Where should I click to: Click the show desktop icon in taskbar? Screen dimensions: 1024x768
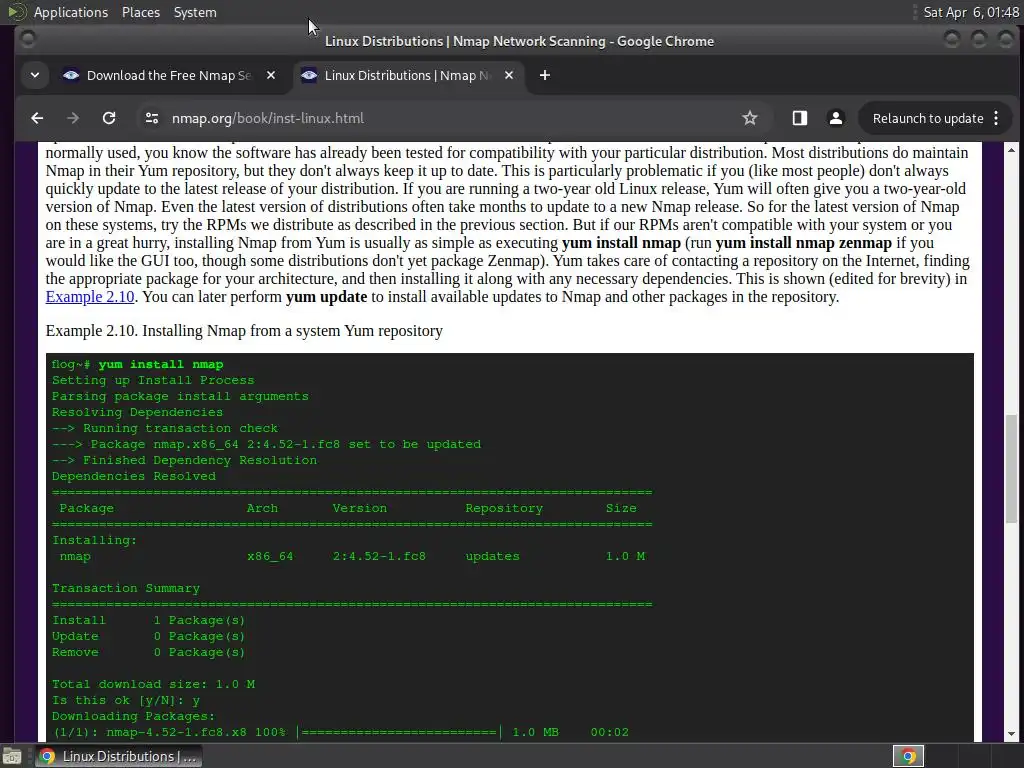[x=12, y=756]
